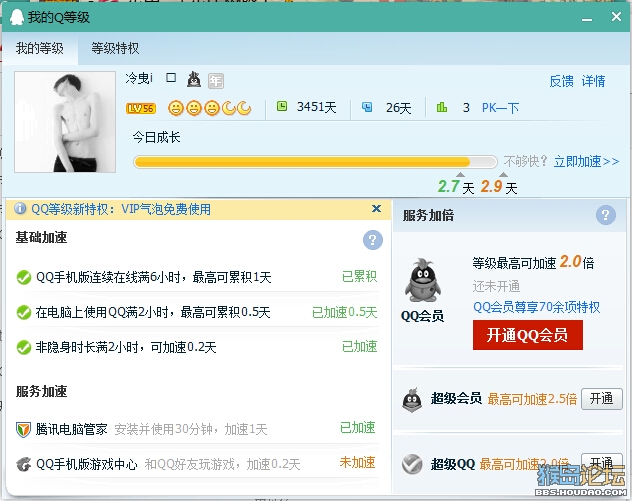
Task: Click the large QQ会员 penguin icon
Action: point(422,281)
